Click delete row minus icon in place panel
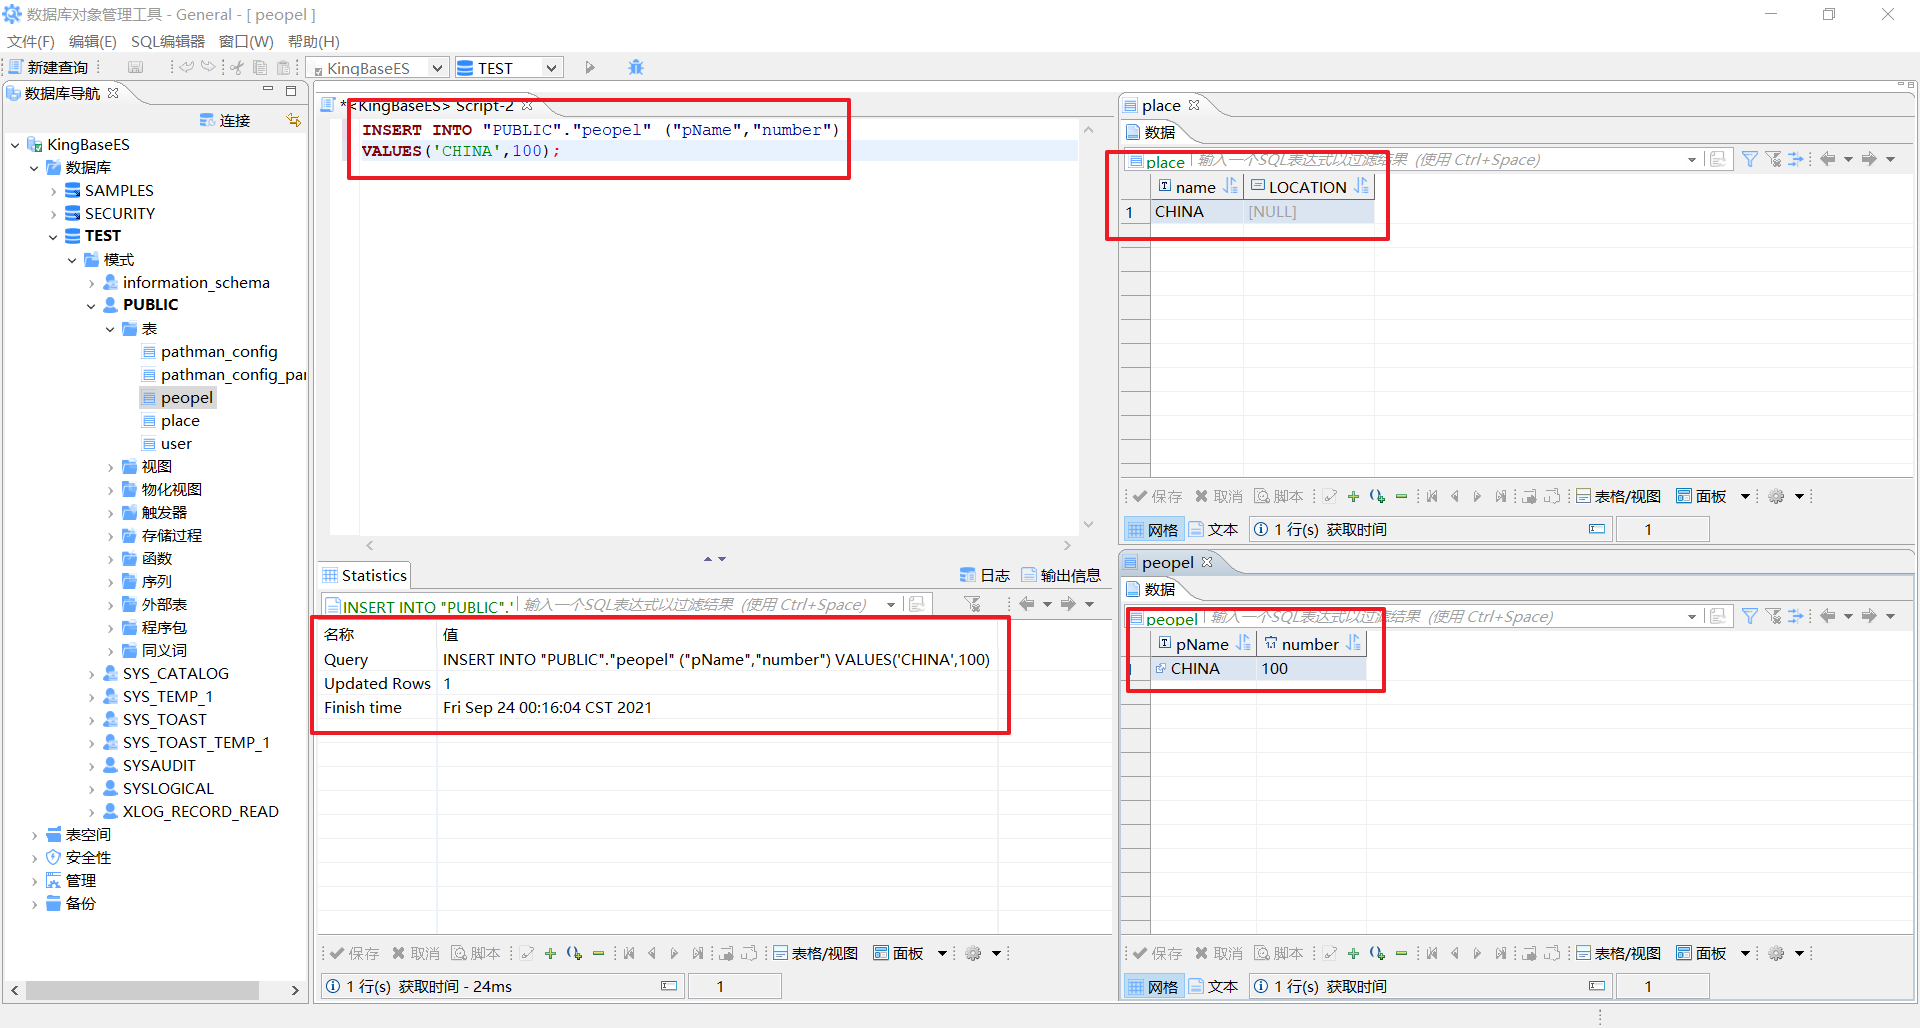 (x=1401, y=497)
